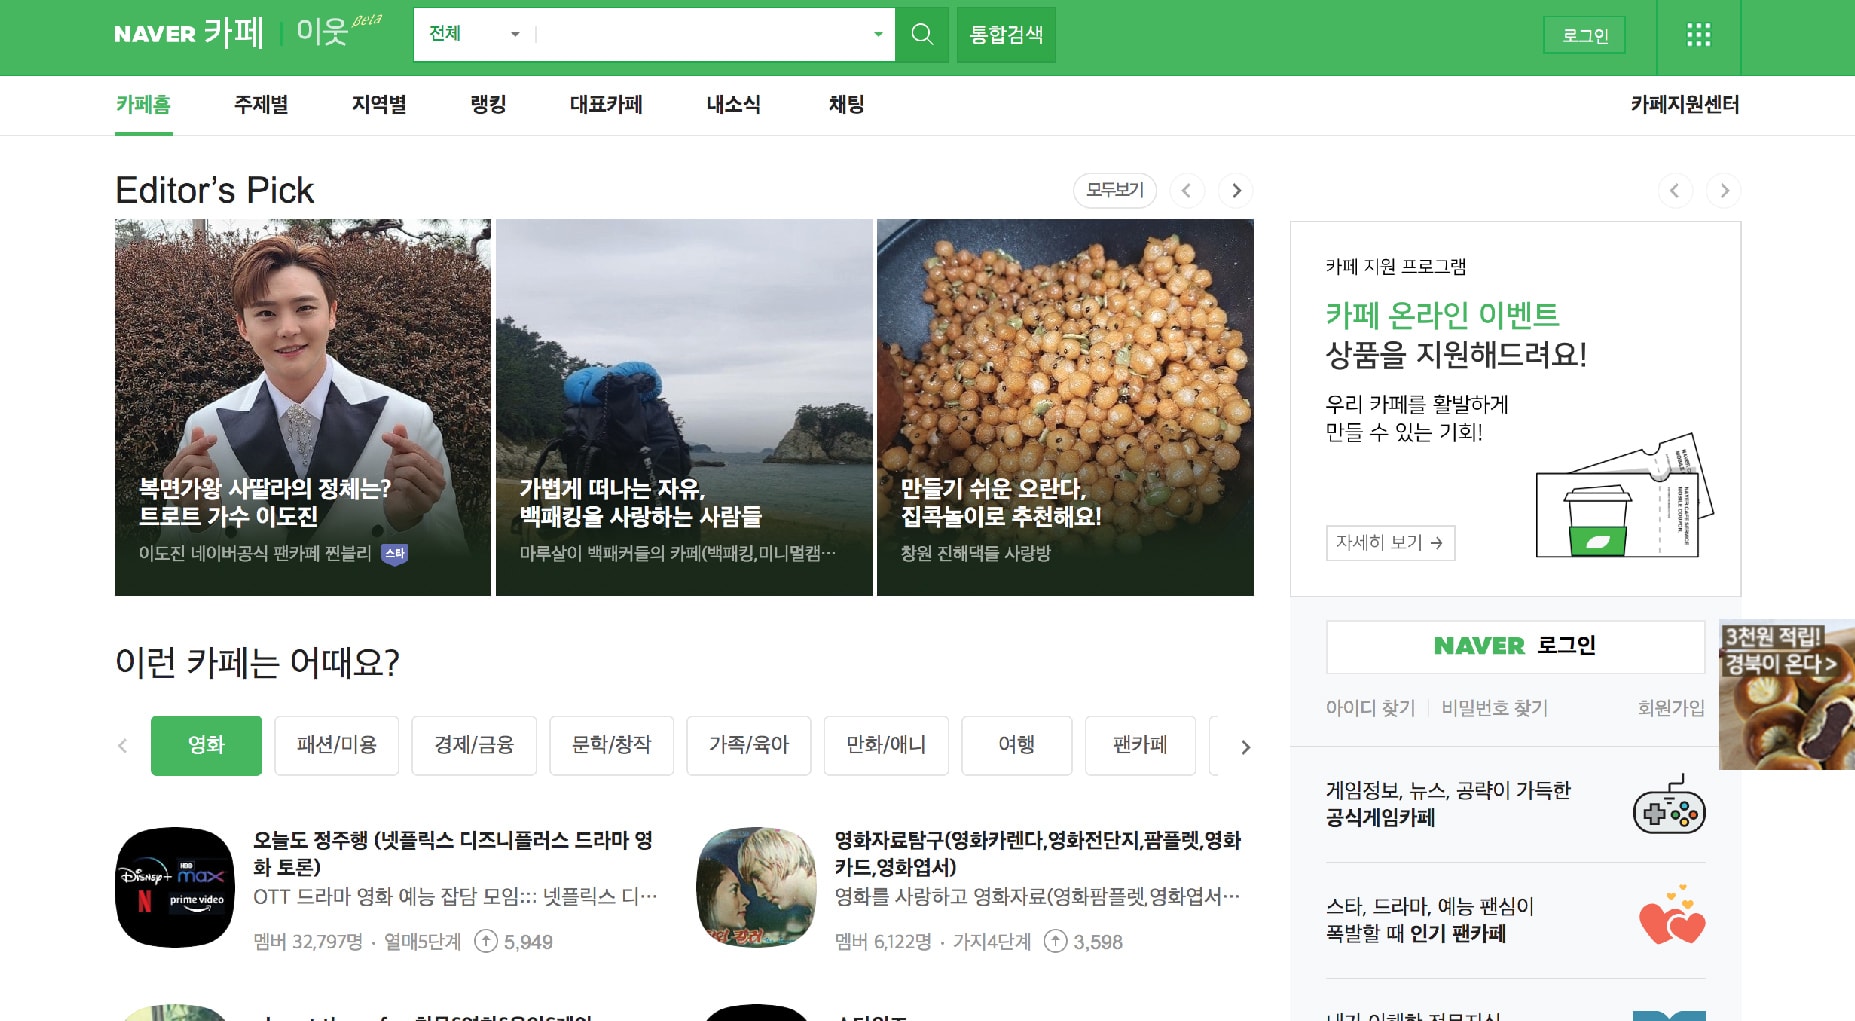Viewport: 1855px width, 1021px height.
Task: Click the 멤버 32,797명 member count
Action: pyautogui.click(x=308, y=942)
